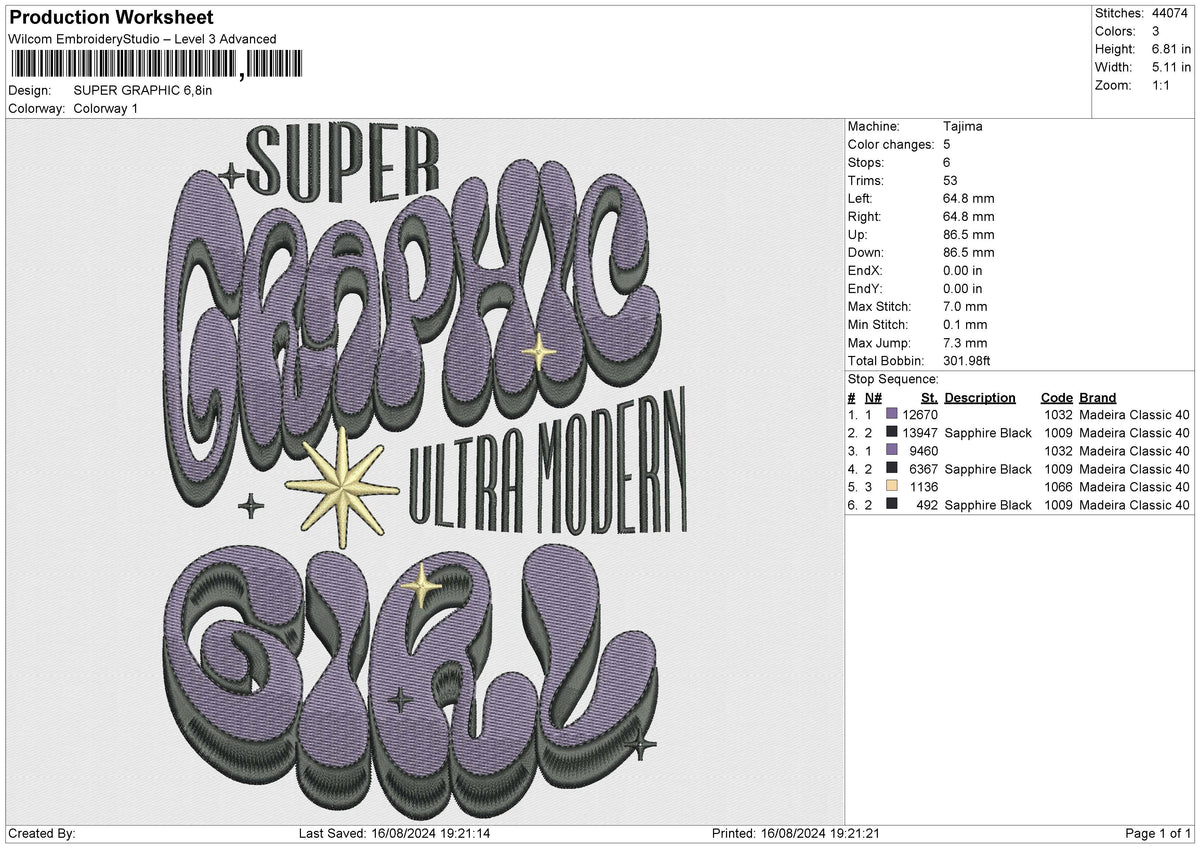Click the black swatch in stop row 492
The width and height of the screenshot is (1200, 848).
pyautogui.click(x=892, y=505)
